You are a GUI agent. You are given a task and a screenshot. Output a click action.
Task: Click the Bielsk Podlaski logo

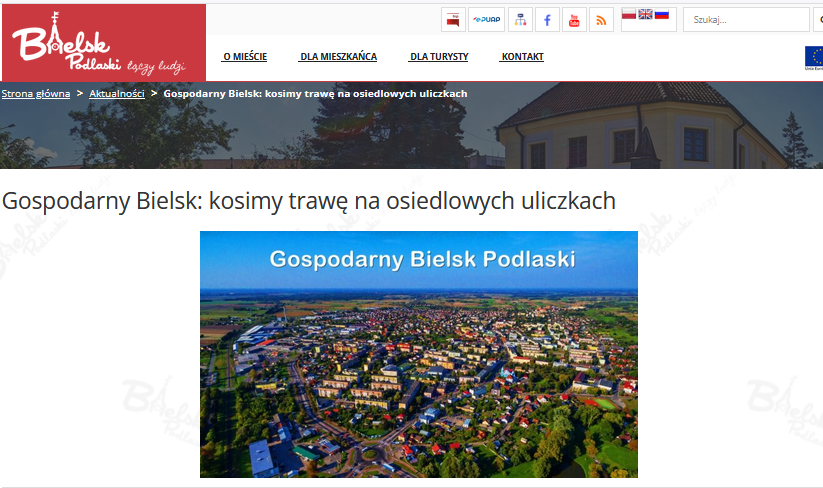[x=104, y=43]
